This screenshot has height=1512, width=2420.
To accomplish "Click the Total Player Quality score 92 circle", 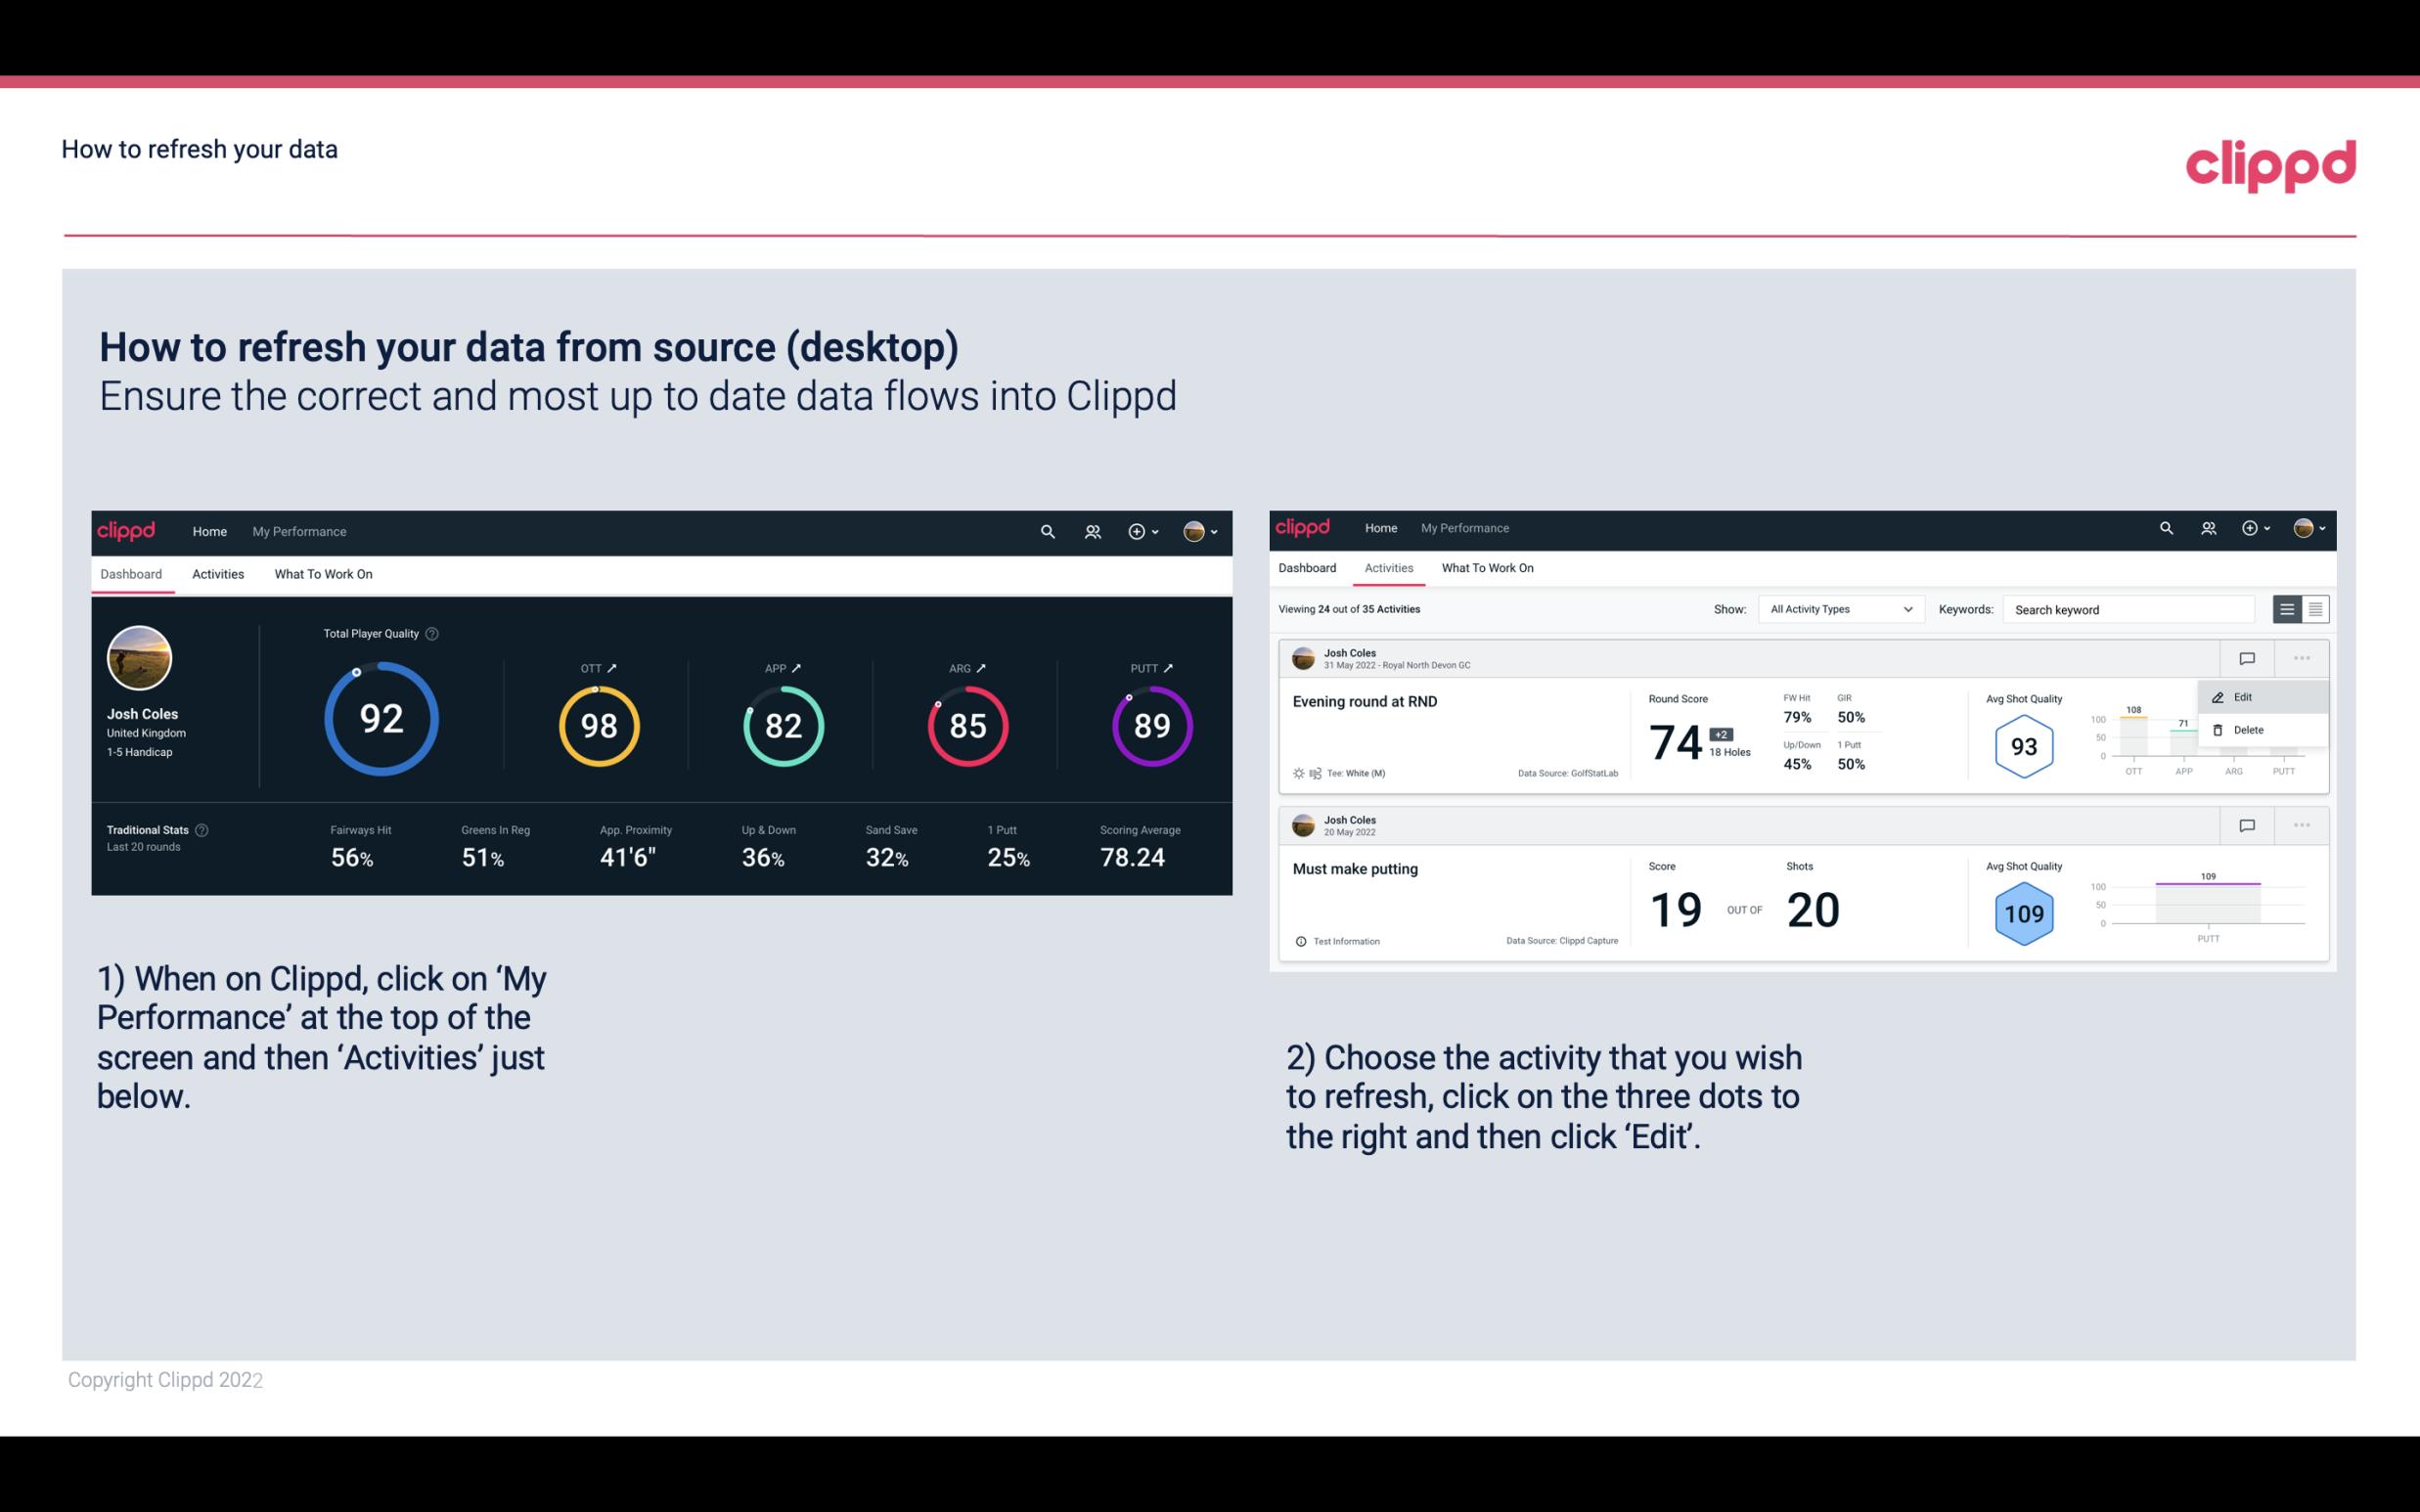I will [x=380, y=721].
